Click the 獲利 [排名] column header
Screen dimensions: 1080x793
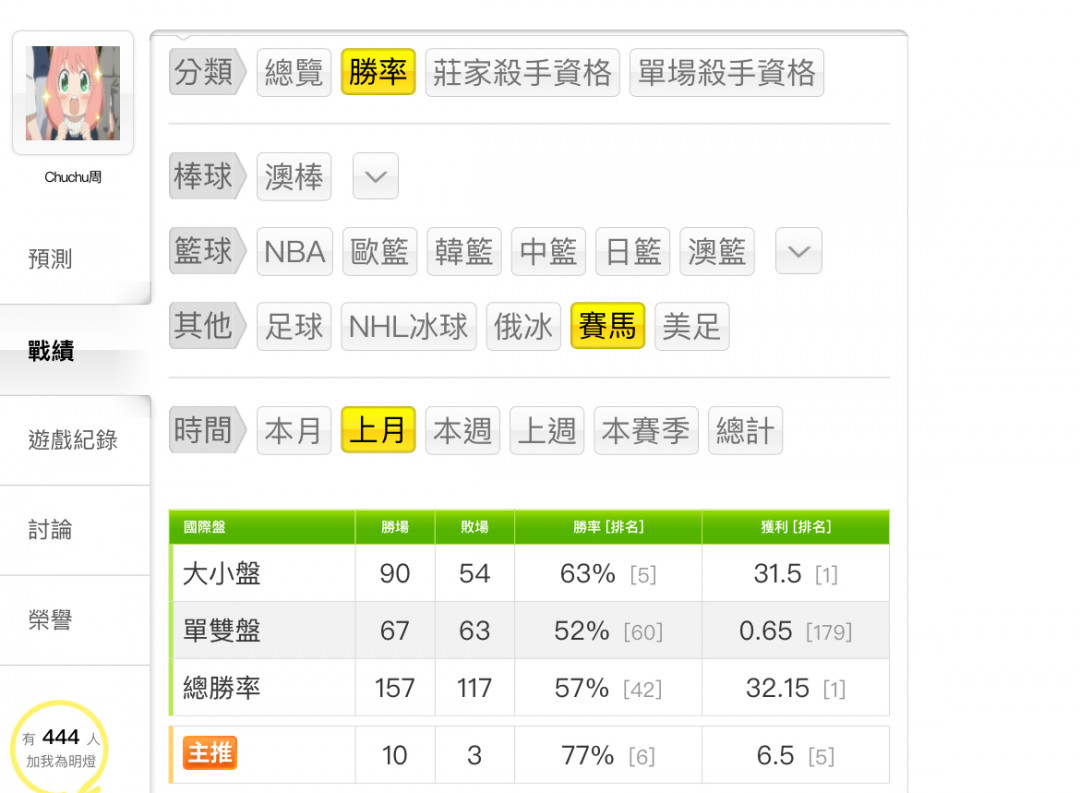[796, 527]
